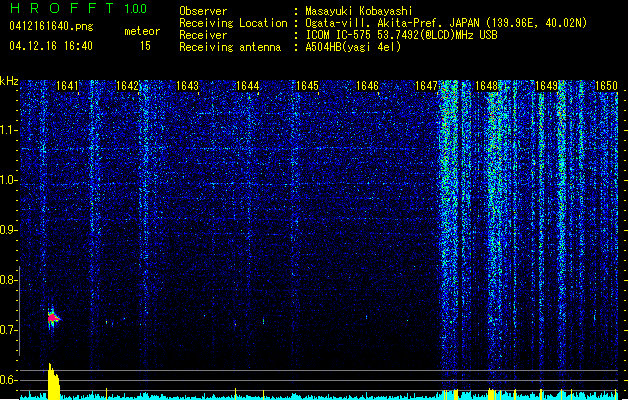Image resolution: width=629 pixels, height=400 pixels.
Task: Click the Ogata-vill. Akita-Pref. JAPAN location text
Action: tap(446, 23)
